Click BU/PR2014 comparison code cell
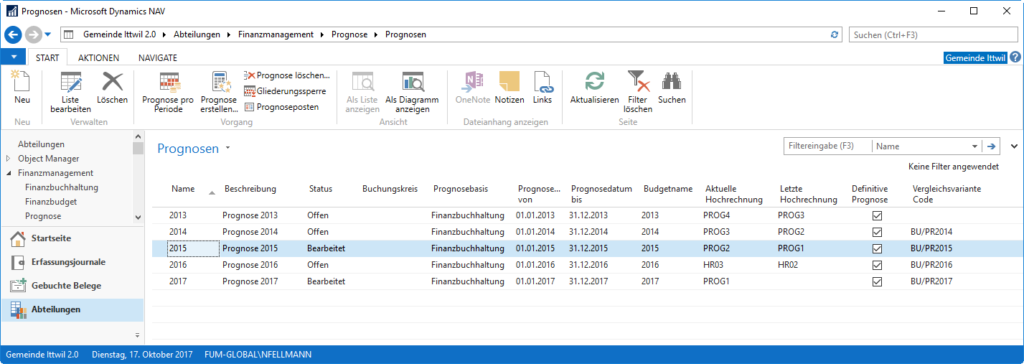The height and width of the screenshot is (364, 1024). tap(932, 232)
